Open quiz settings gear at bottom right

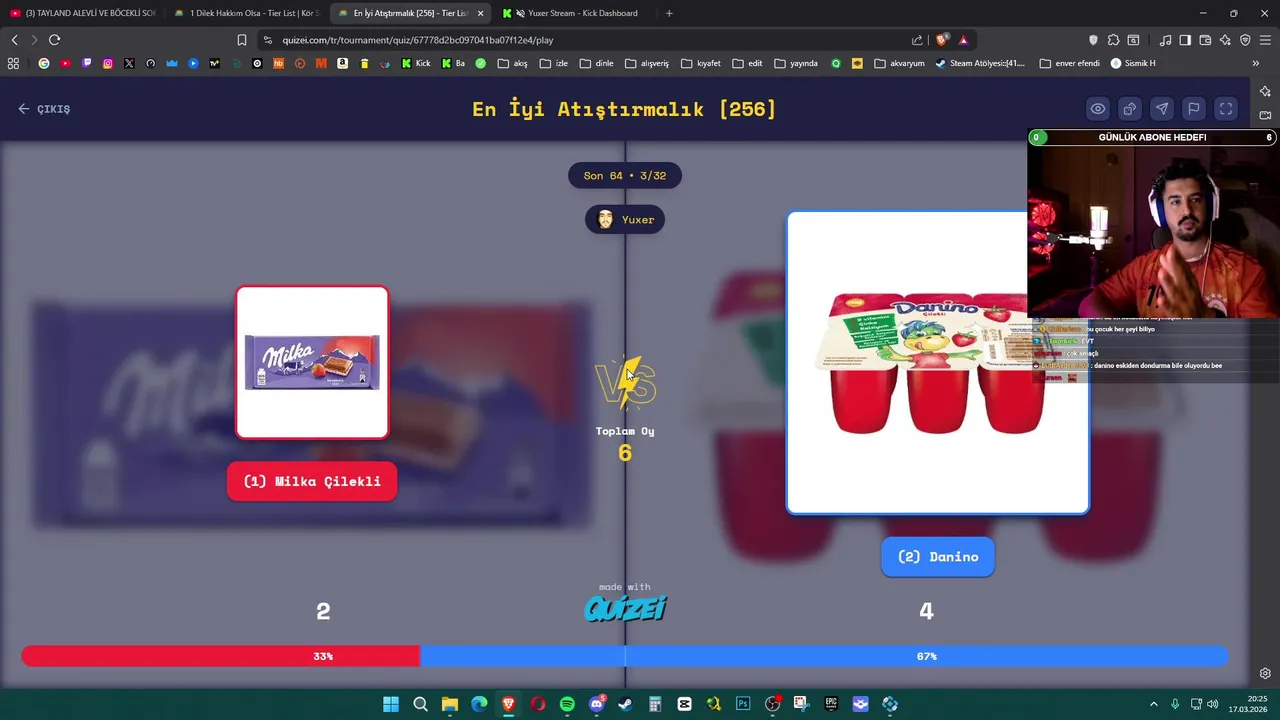[1265, 673]
